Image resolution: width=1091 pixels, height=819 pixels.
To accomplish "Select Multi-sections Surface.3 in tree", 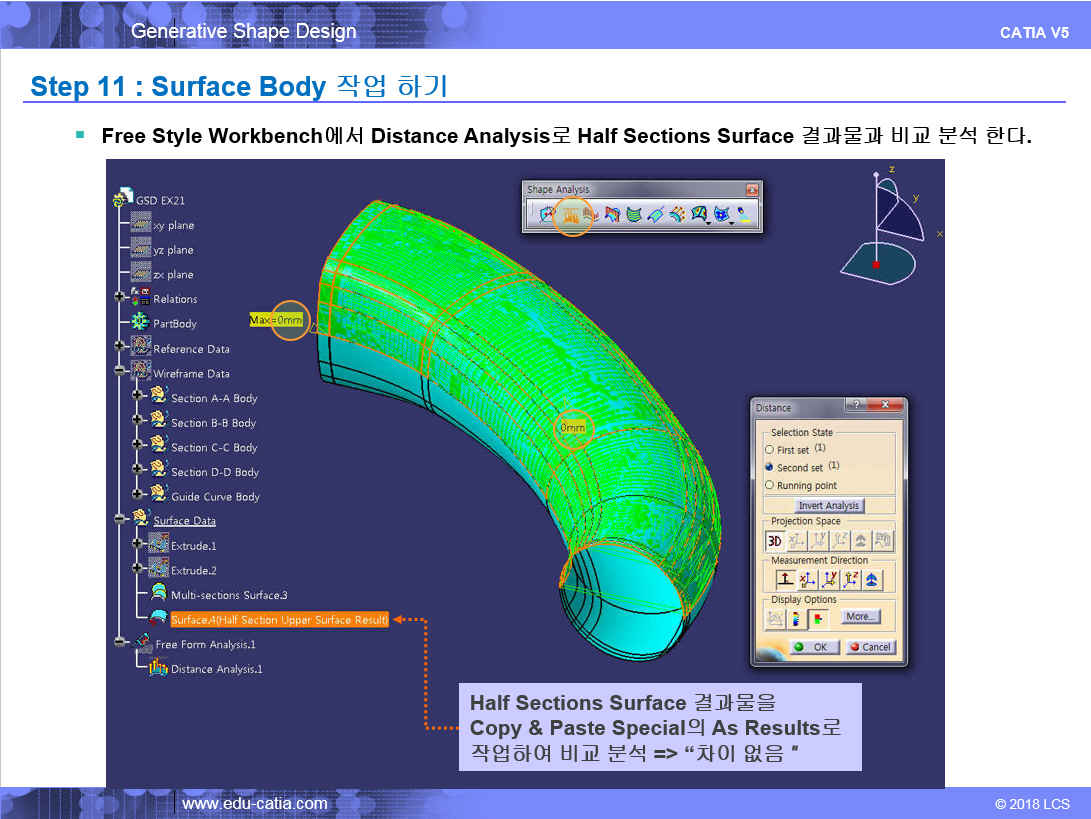I will click(229, 595).
